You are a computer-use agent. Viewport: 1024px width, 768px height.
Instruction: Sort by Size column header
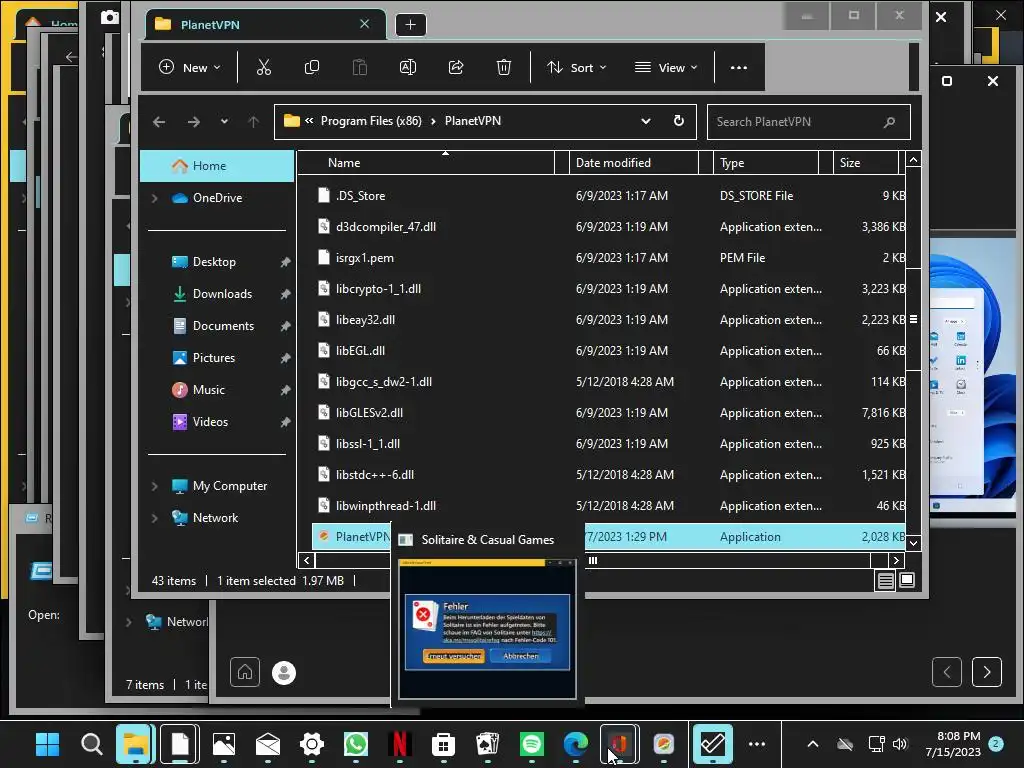click(866, 163)
